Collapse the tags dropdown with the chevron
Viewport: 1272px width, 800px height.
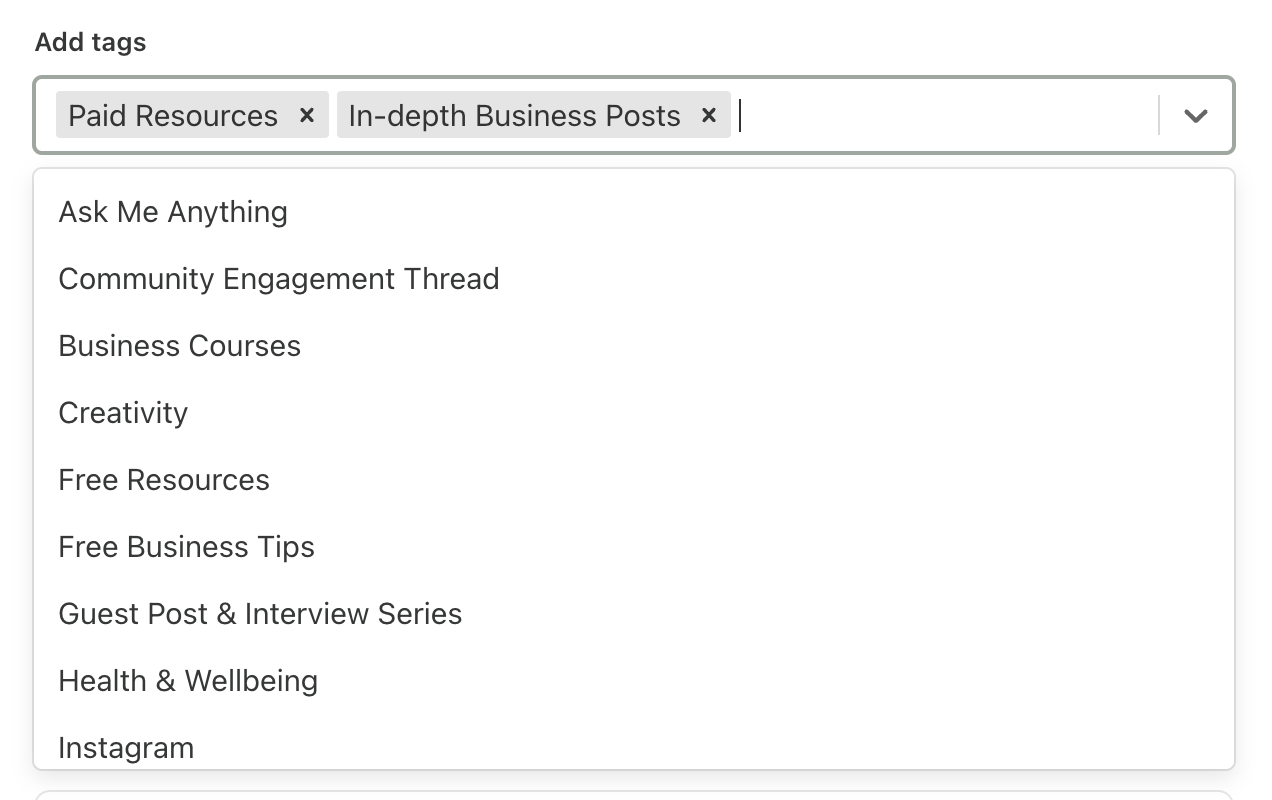[1194, 115]
